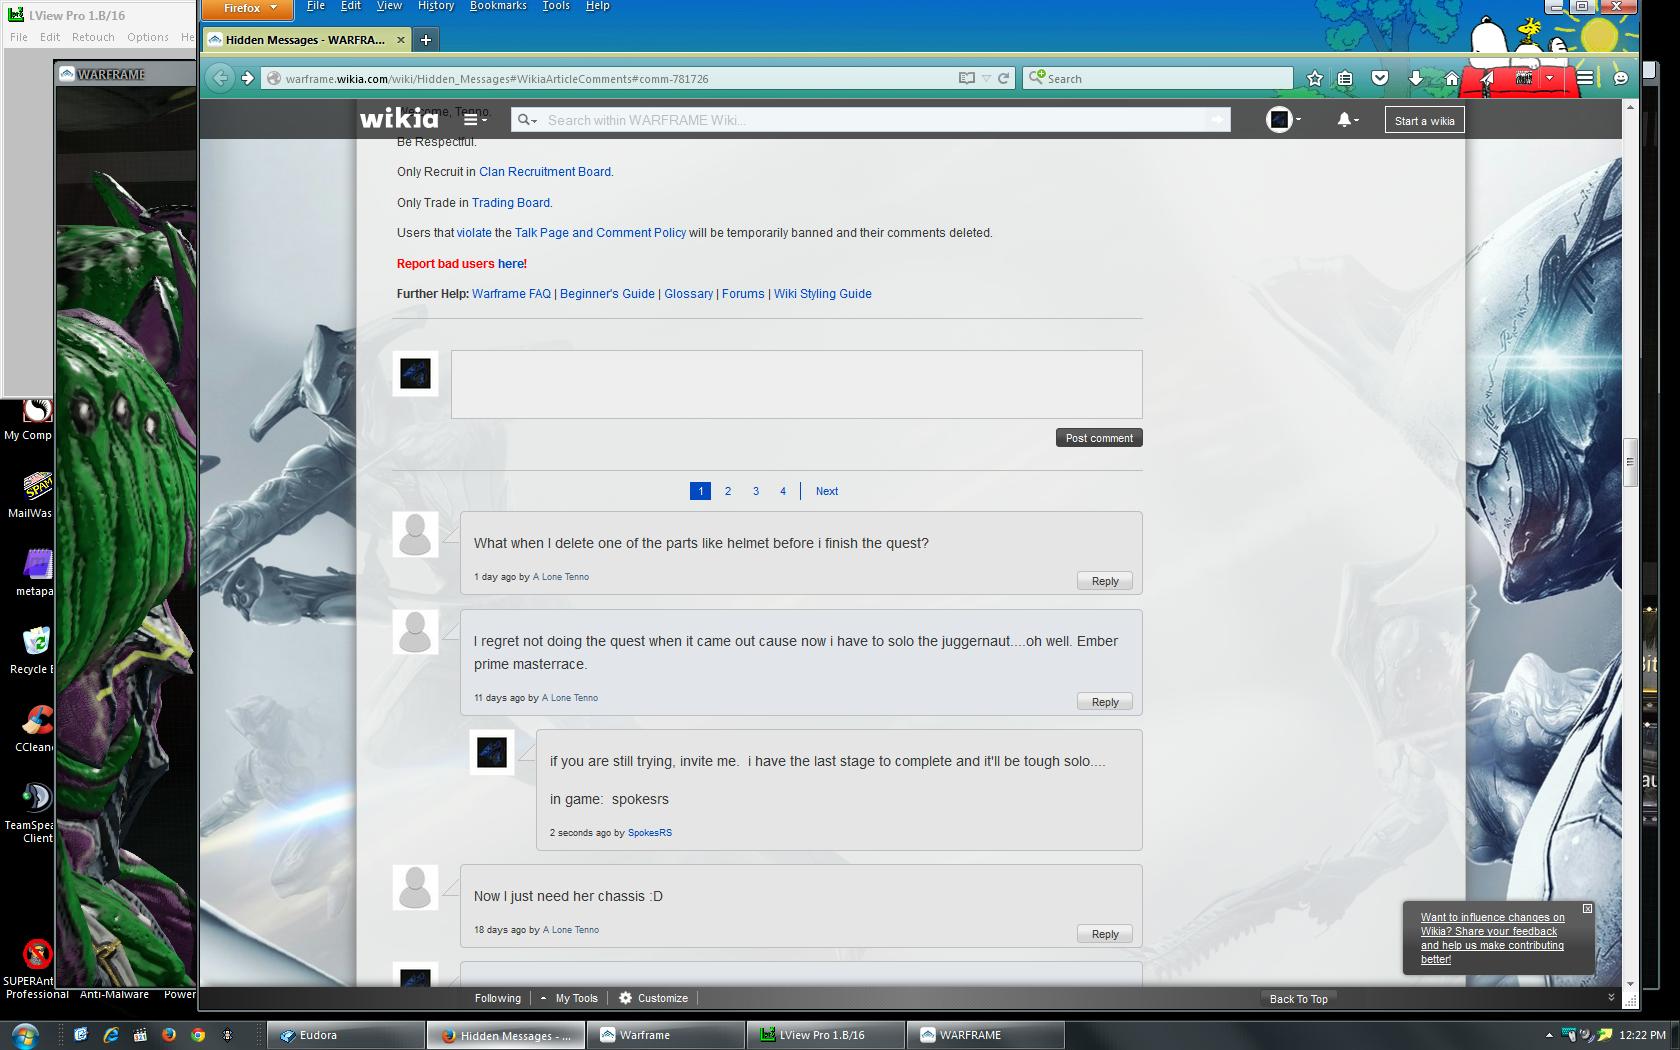This screenshot has width=1680, height=1050.
Task: Click the Firefox bookmark star icon
Action: 1315,78
